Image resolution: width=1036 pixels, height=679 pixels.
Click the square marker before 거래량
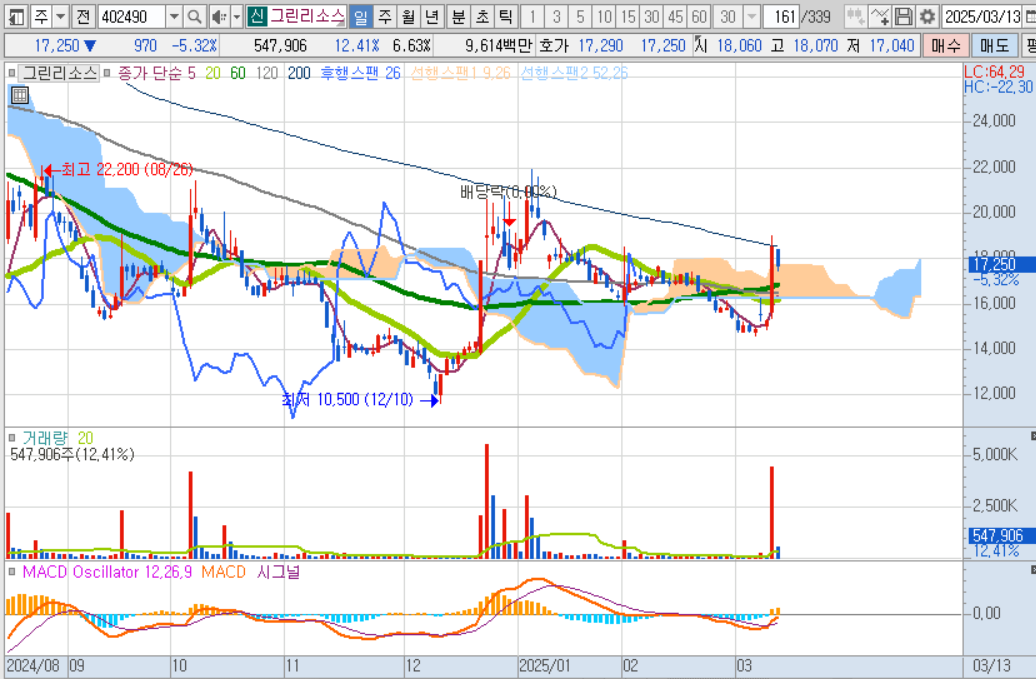[x=12, y=438]
